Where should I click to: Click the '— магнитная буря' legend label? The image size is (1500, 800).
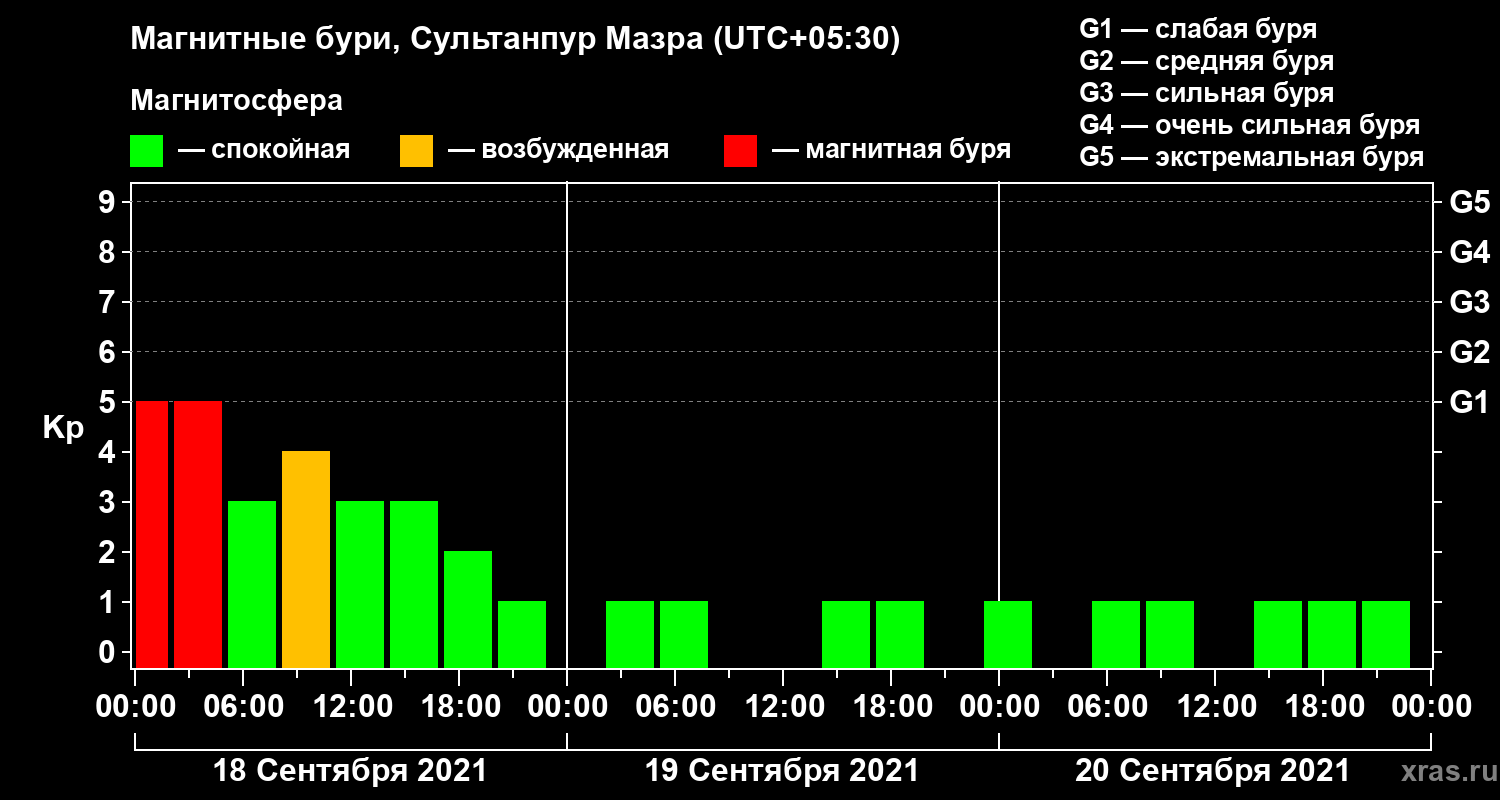892,151
